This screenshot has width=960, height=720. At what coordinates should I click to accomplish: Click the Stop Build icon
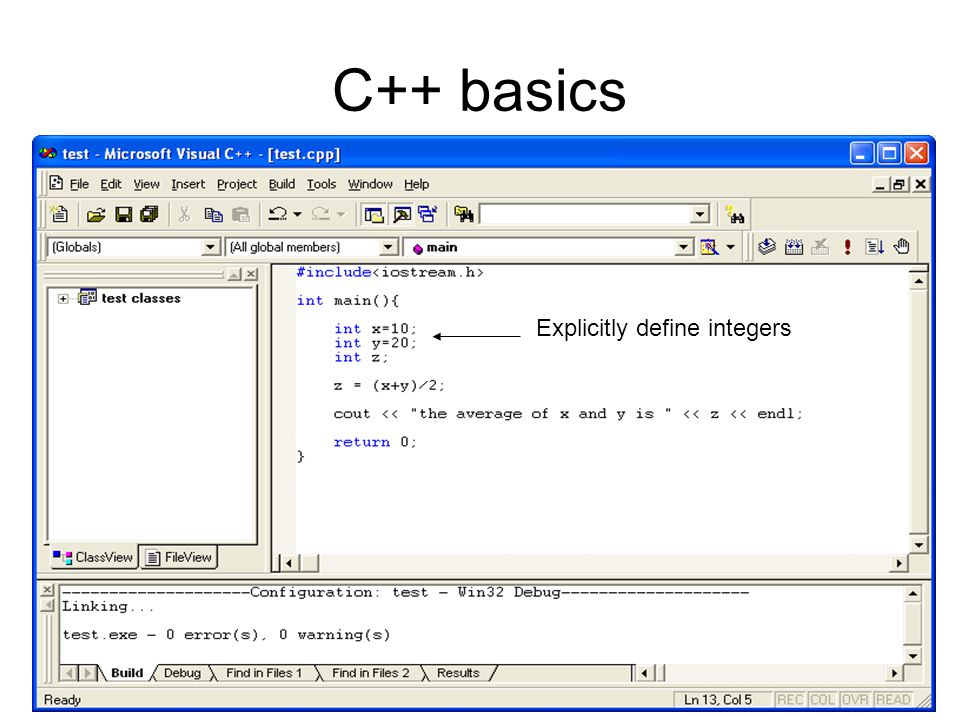[x=820, y=247]
